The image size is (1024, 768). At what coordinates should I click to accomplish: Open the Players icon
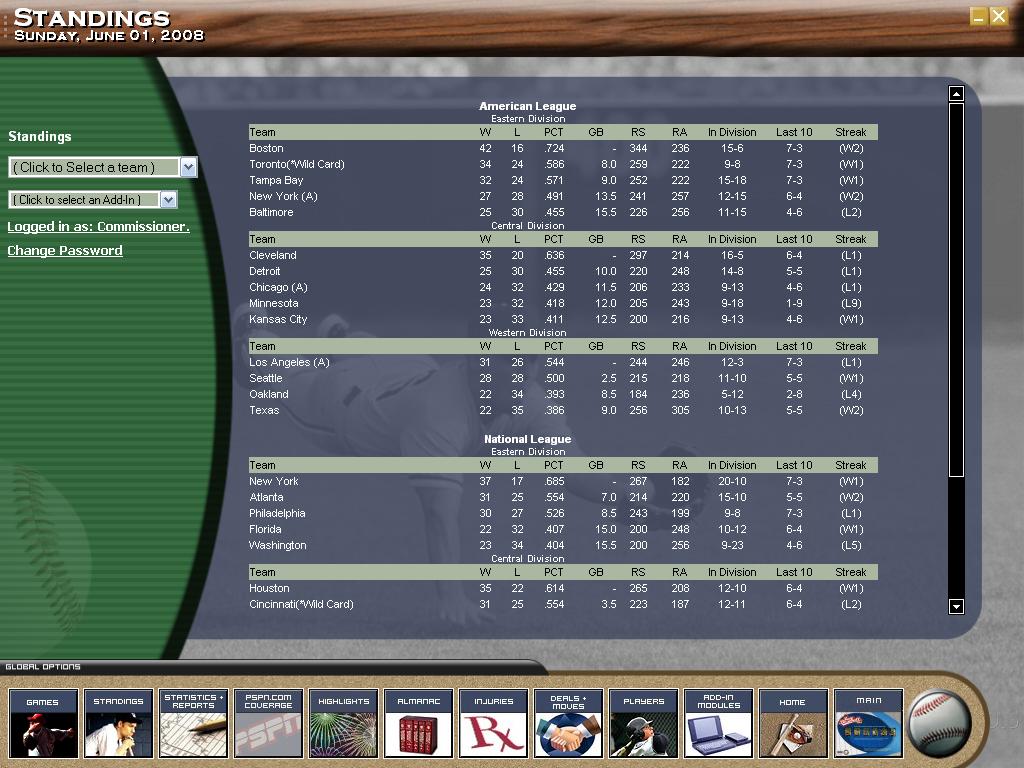[644, 723]
